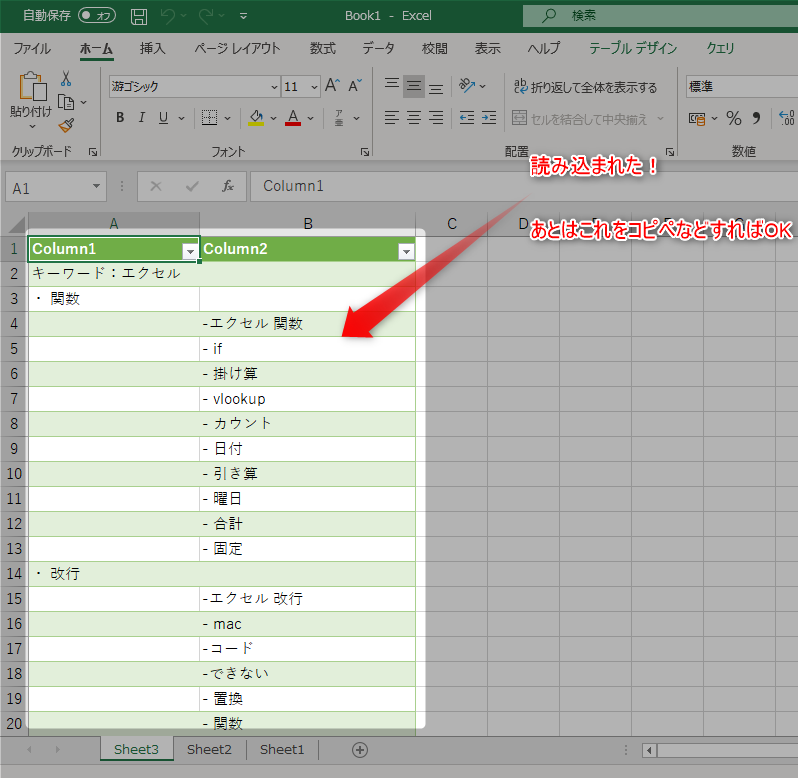Align text right
798x778 pixels.
[x=436, y=118]
